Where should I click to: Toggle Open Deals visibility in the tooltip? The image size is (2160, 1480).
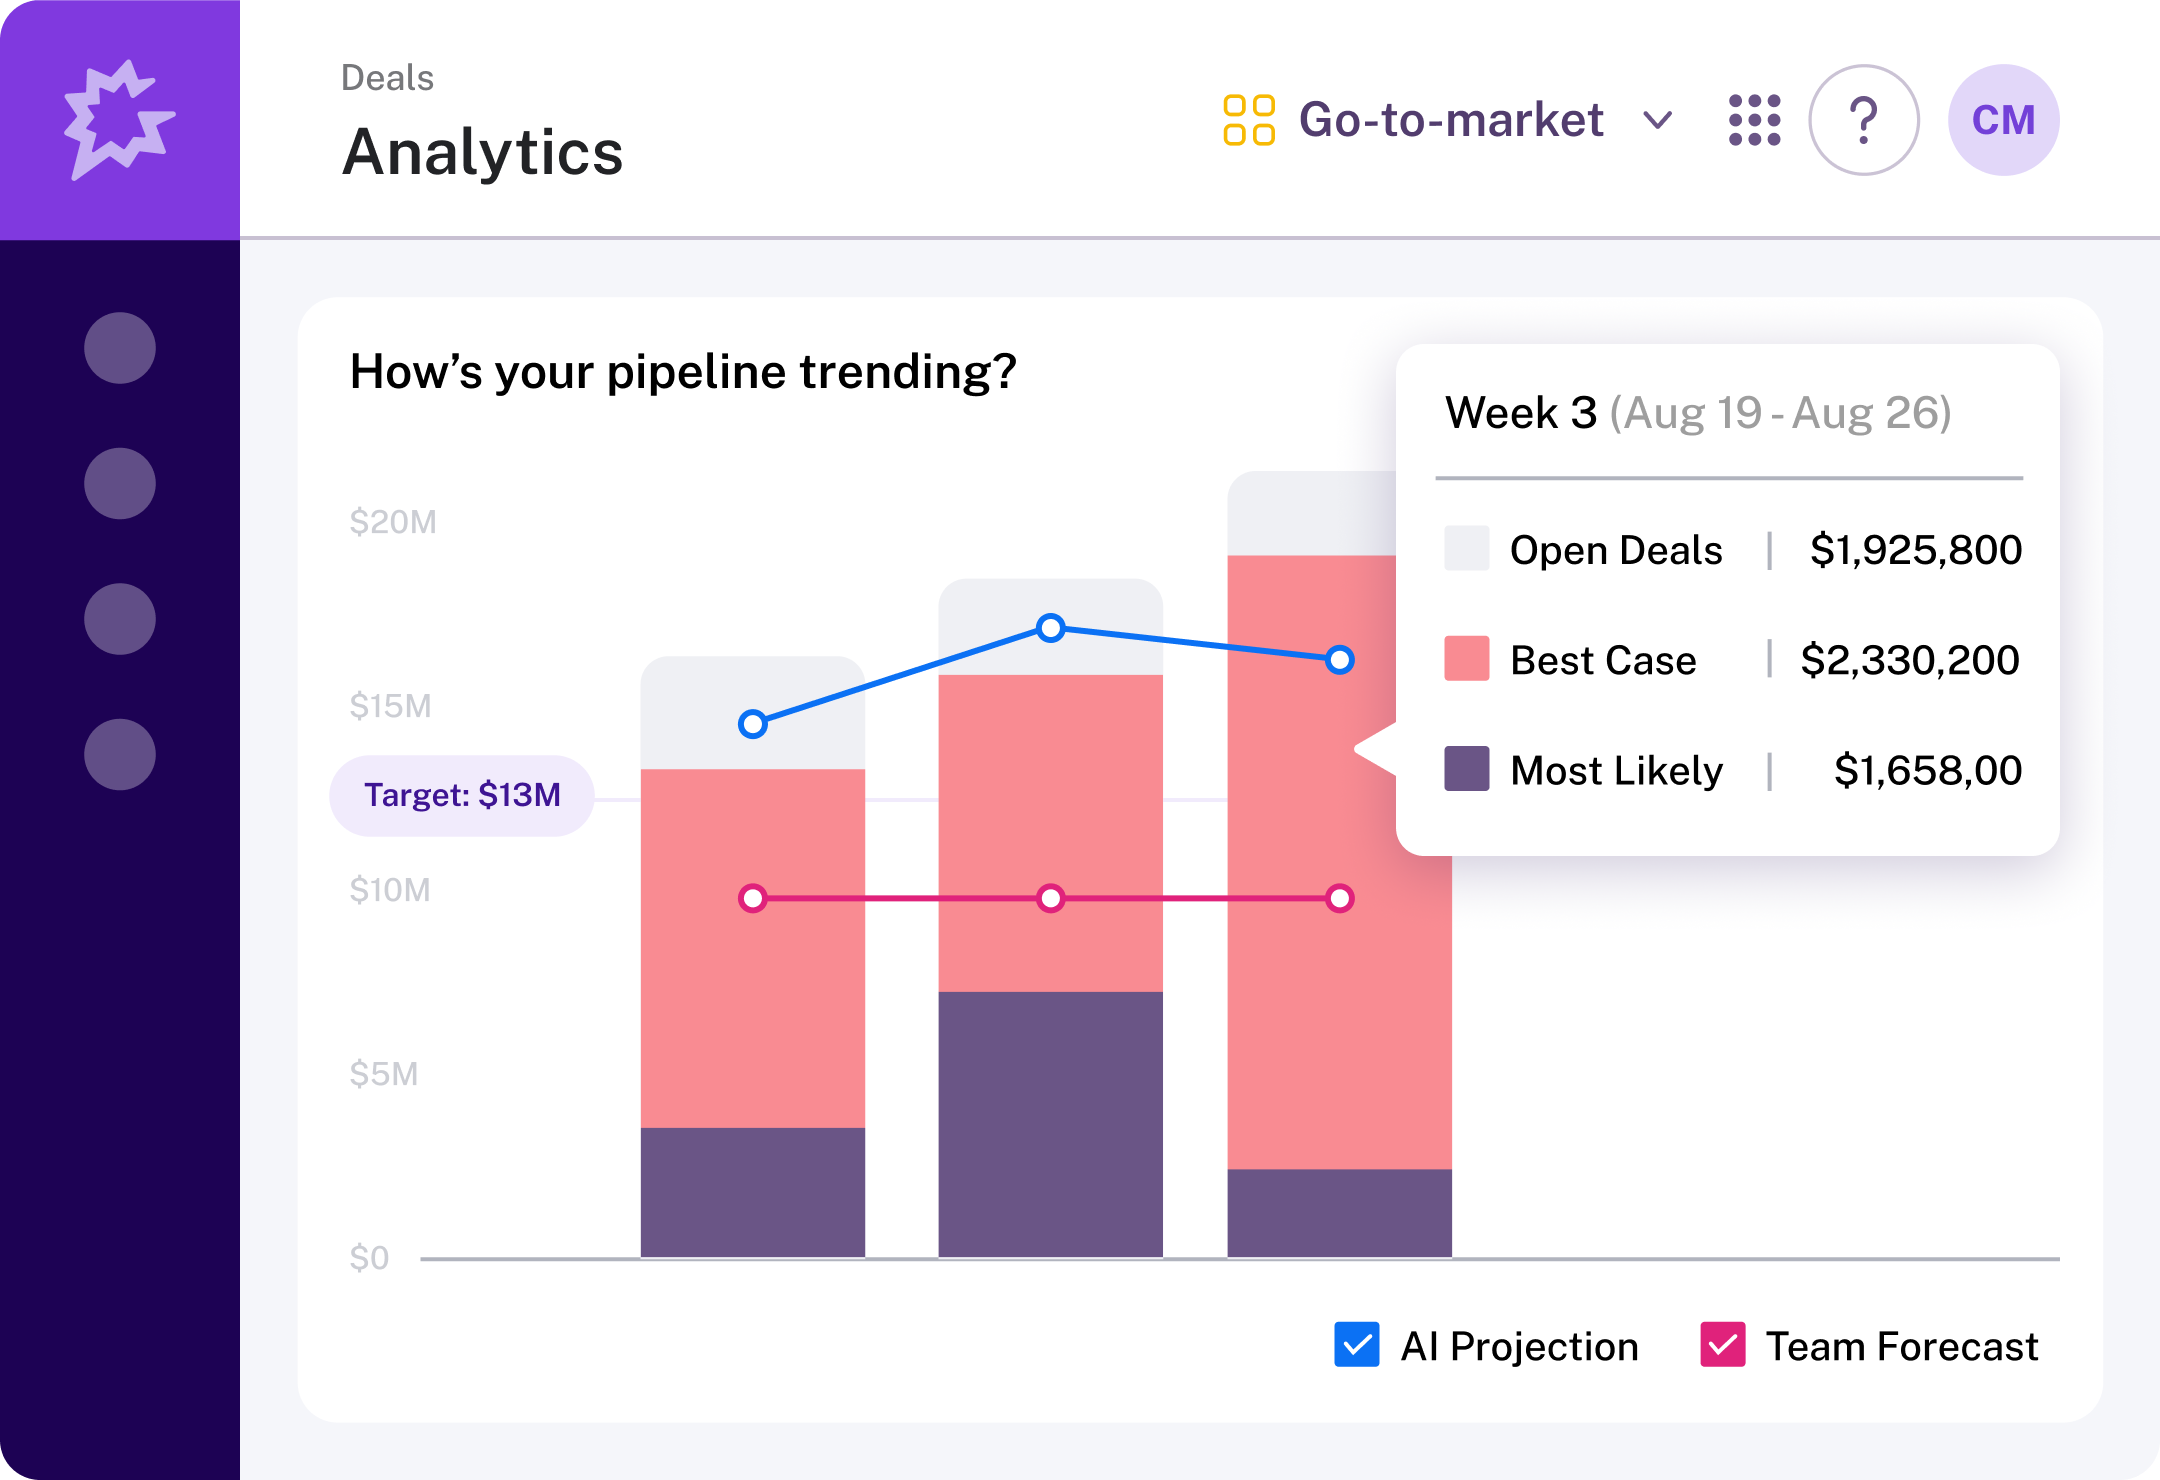1467,549
